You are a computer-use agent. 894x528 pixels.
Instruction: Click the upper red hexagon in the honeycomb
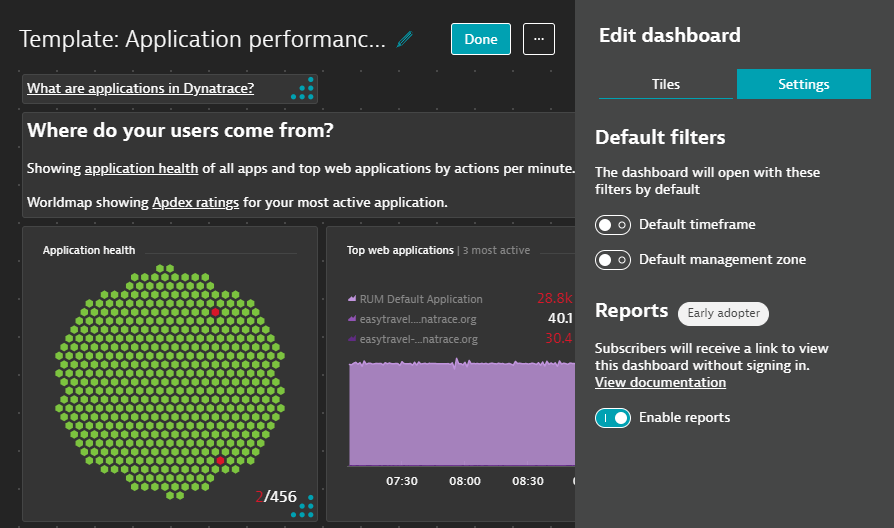coord(215,312)
